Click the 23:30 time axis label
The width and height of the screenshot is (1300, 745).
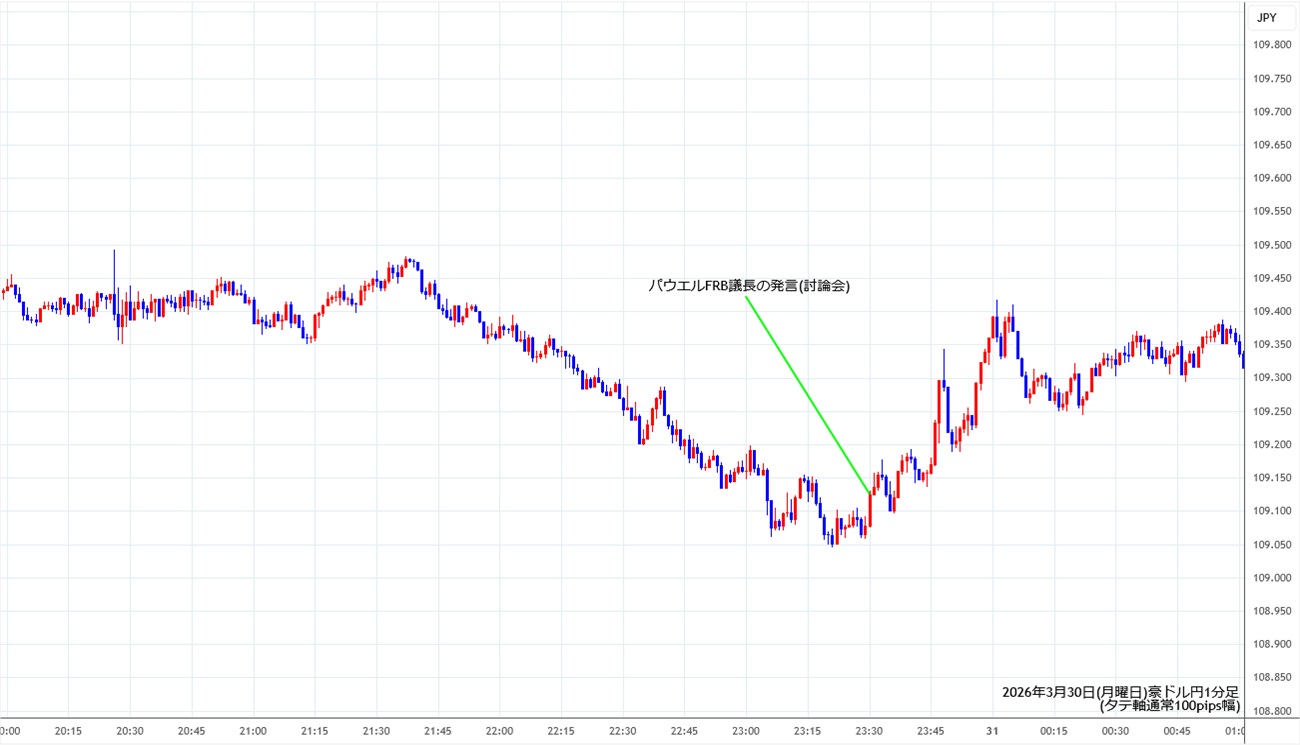(x=869, y=731)
